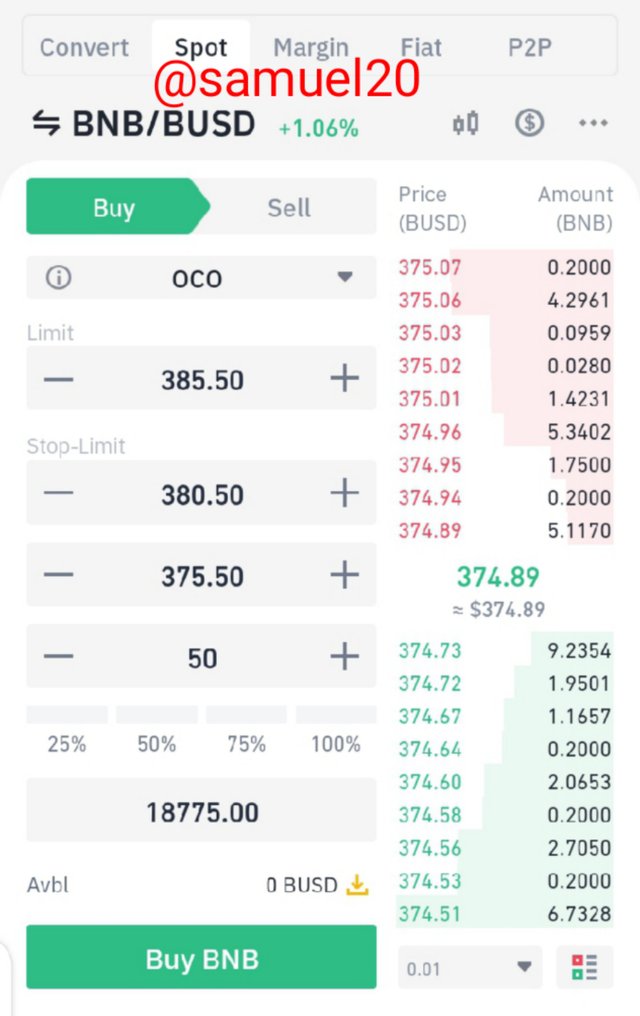The width and height of the screenshot is (640, 1016).
Task: Tap the swap pair arrows beside BNB/BUSD
Action: point(46,123)
